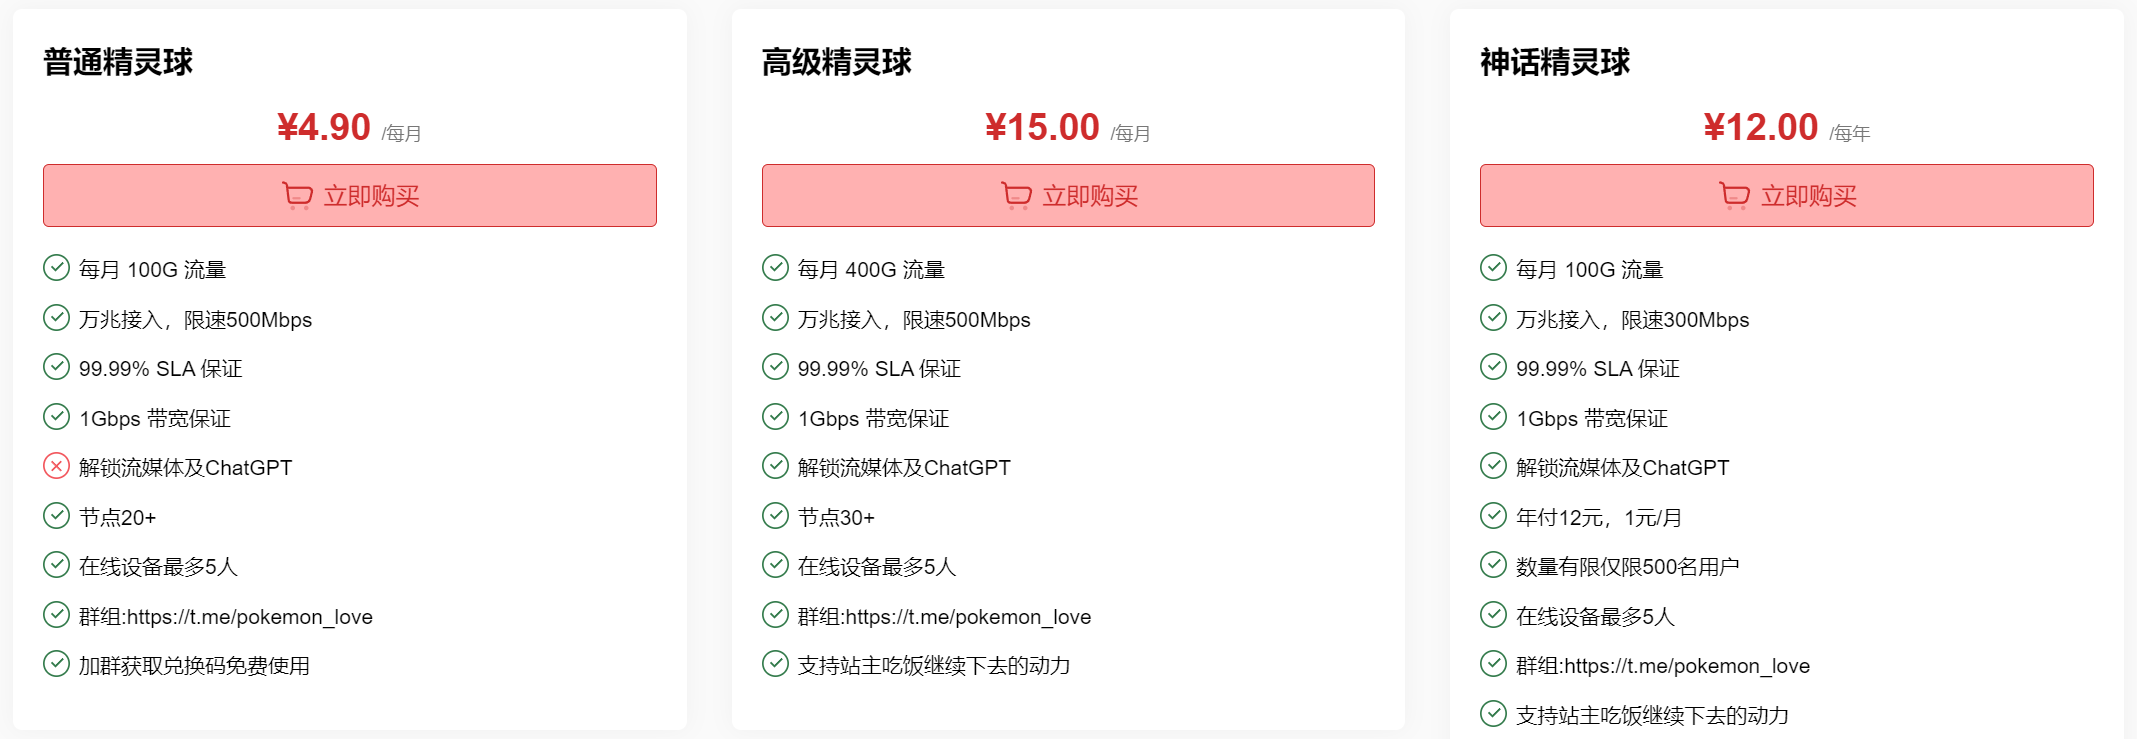This screenshot has width=2137, height=739.
Task: Select the ¥12.00 yearly price
Action: 1760,127
